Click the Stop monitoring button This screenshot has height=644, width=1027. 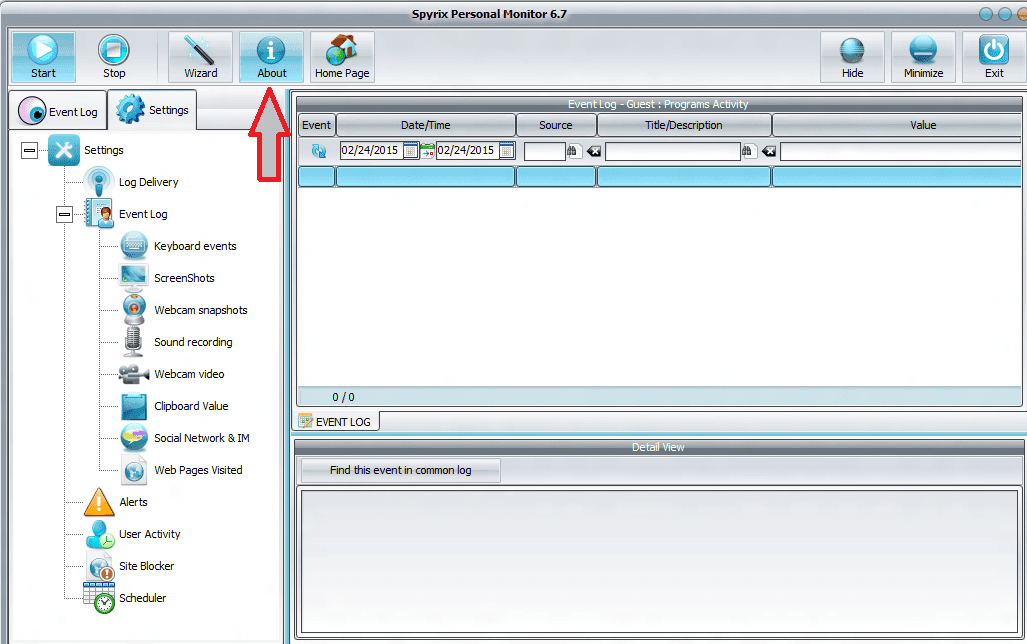point(114,57)
